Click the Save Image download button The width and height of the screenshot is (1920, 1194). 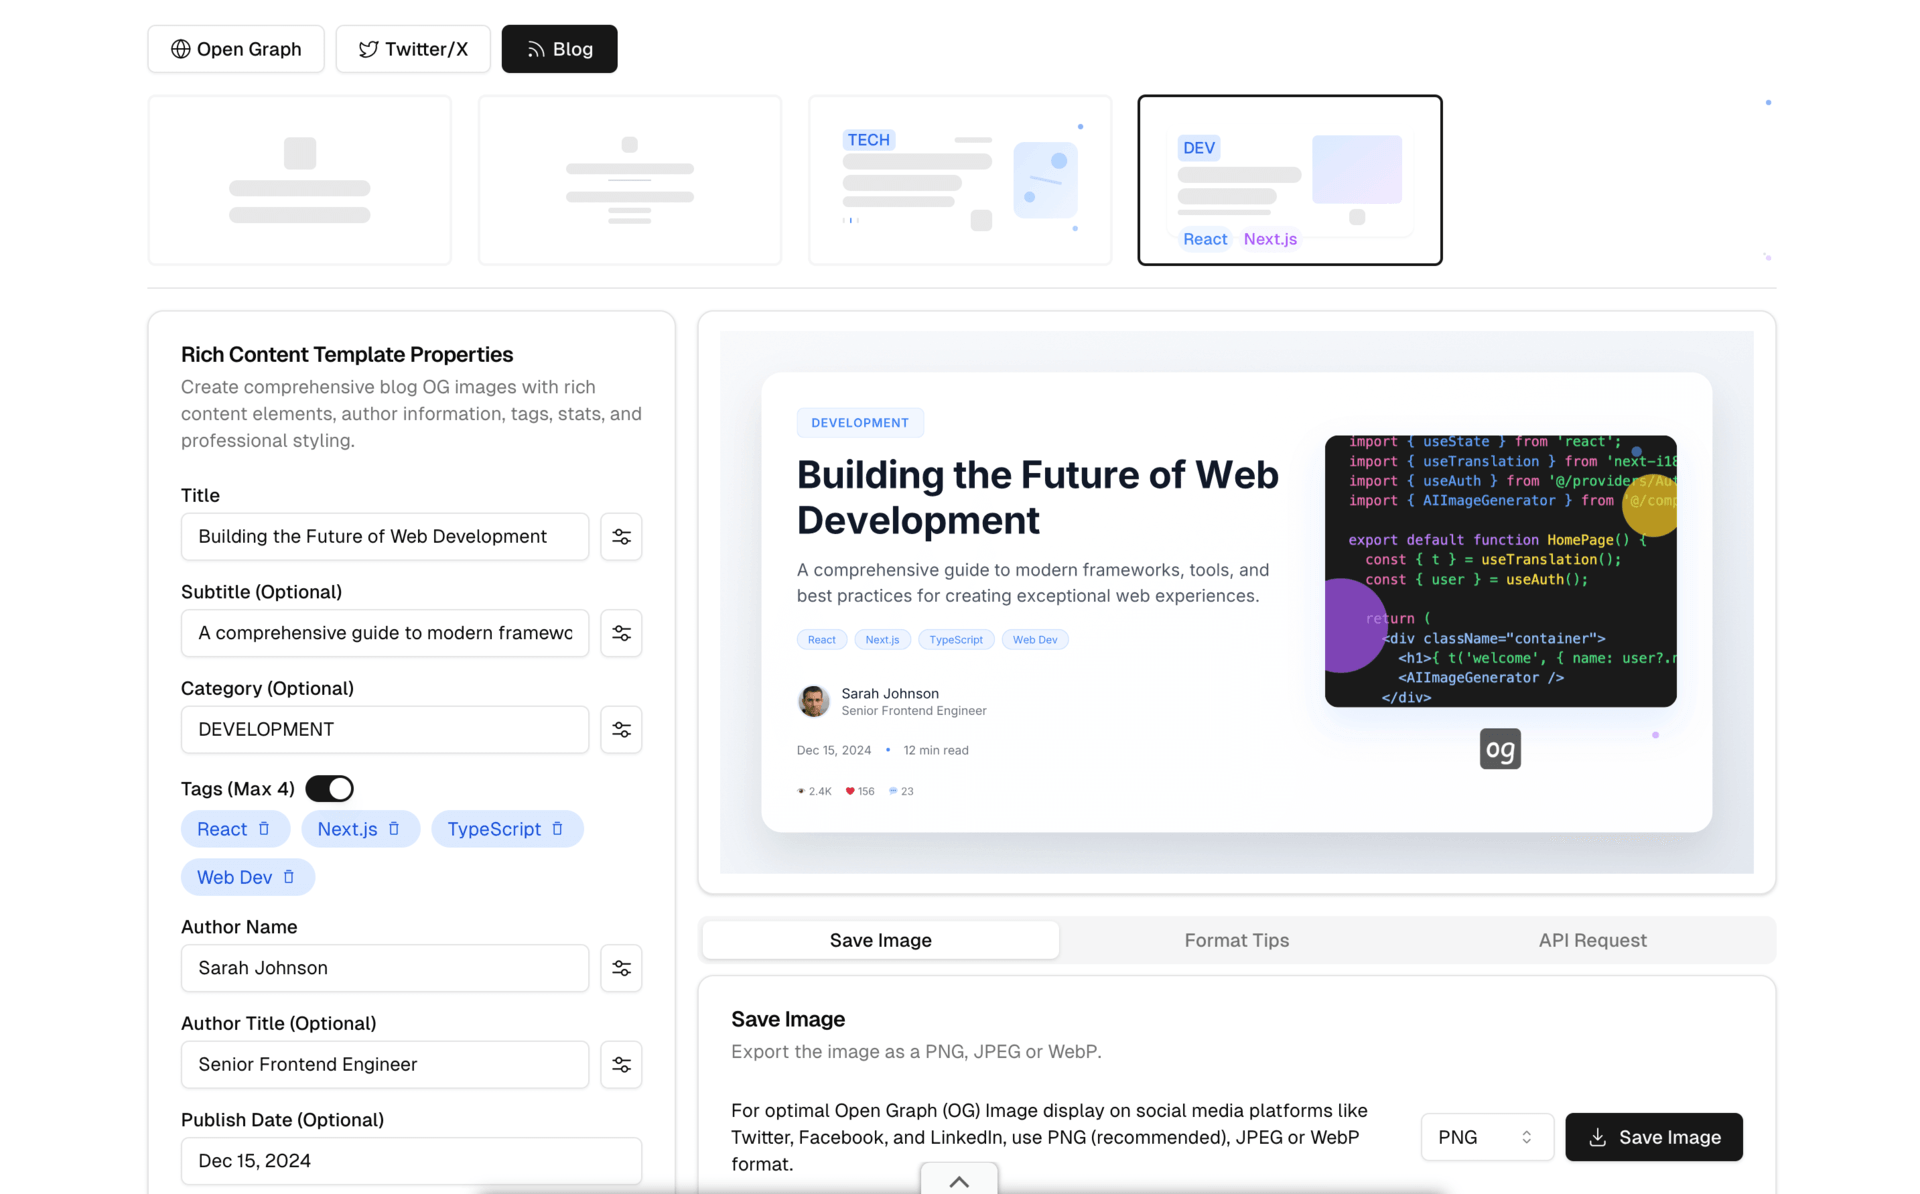click(x=1654, y=1137)
